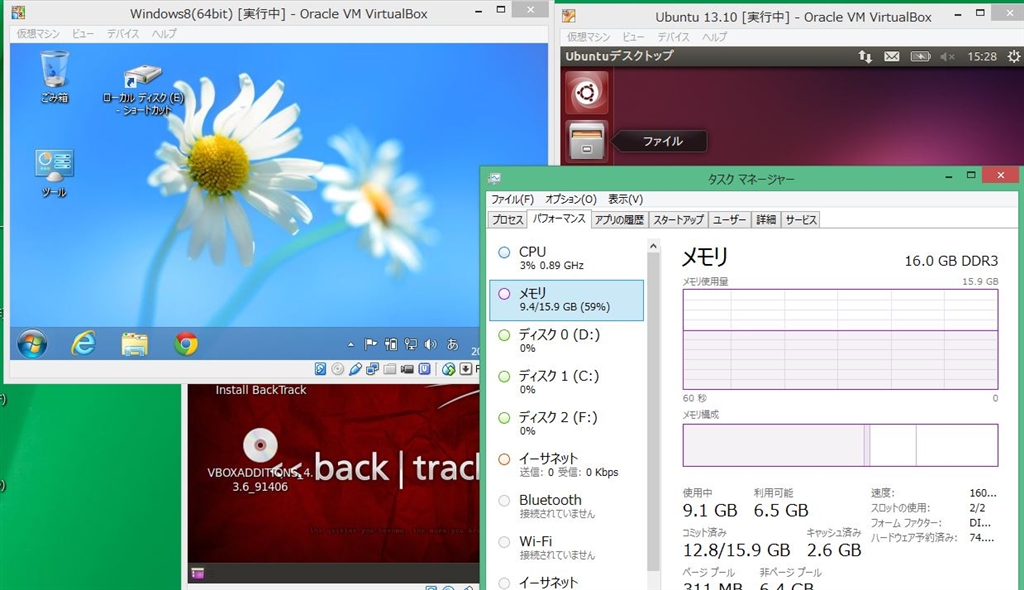Image resolution: width=1024 pixels, height=590 pixels.
Task: Toggle the あ IME input mode indicator
Action: point(452,344)
